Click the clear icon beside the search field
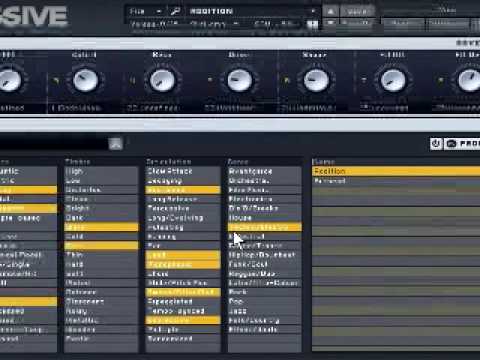Viewport: 480px width, 360px height. pos(115,144)
